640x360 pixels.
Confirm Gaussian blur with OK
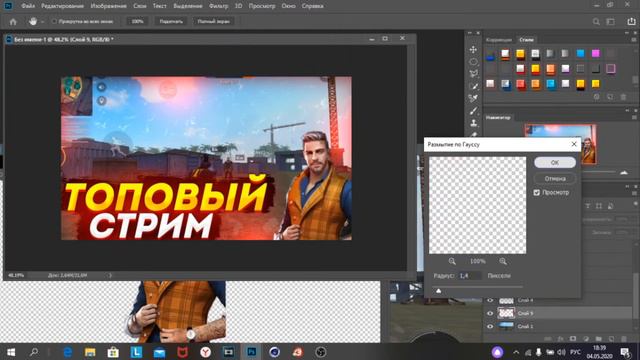point(555,162)
